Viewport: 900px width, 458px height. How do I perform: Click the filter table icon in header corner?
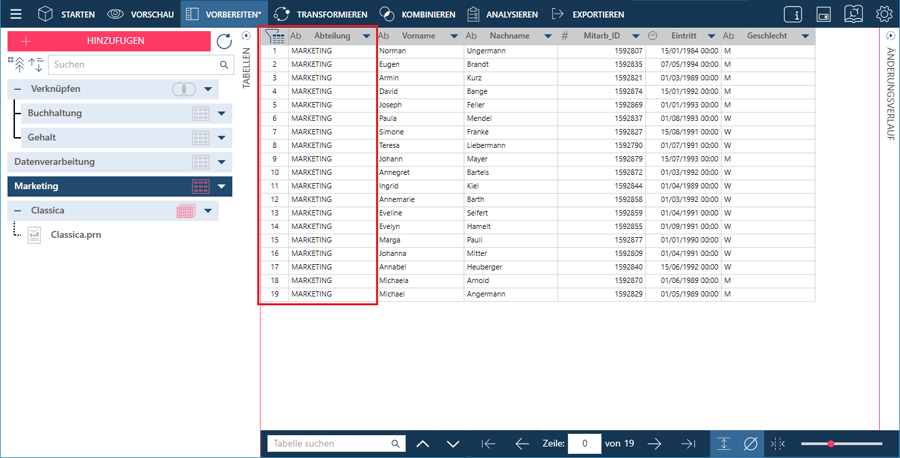click(274, 36)
